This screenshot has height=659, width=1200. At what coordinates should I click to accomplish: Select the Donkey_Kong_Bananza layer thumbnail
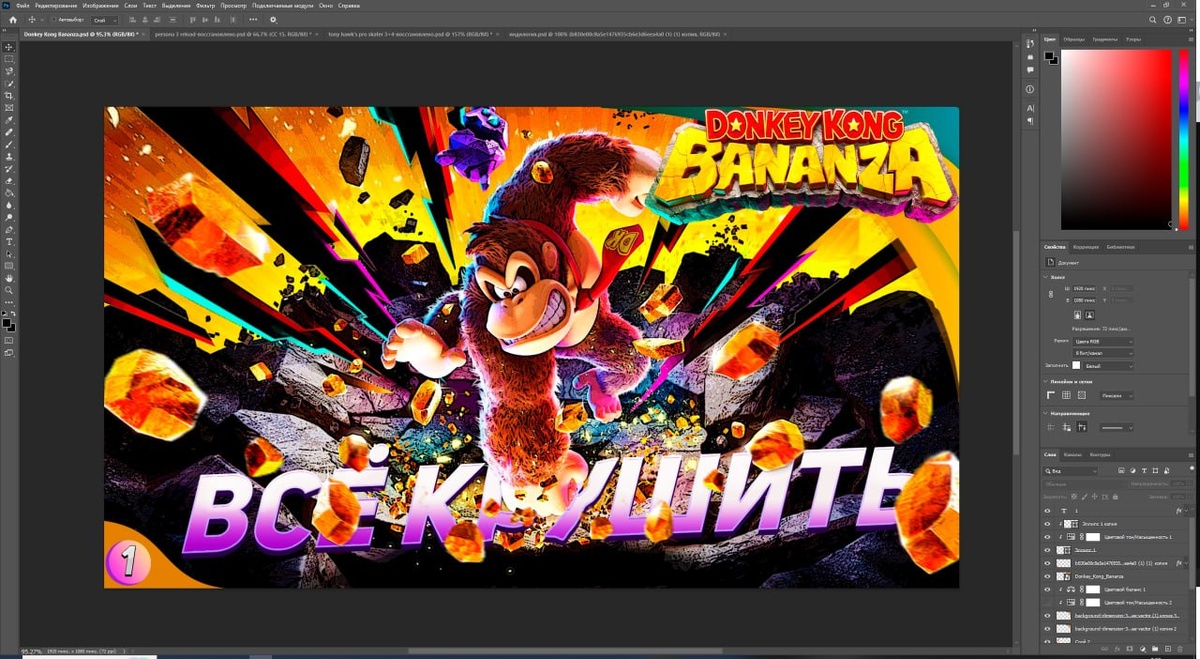1063,576
